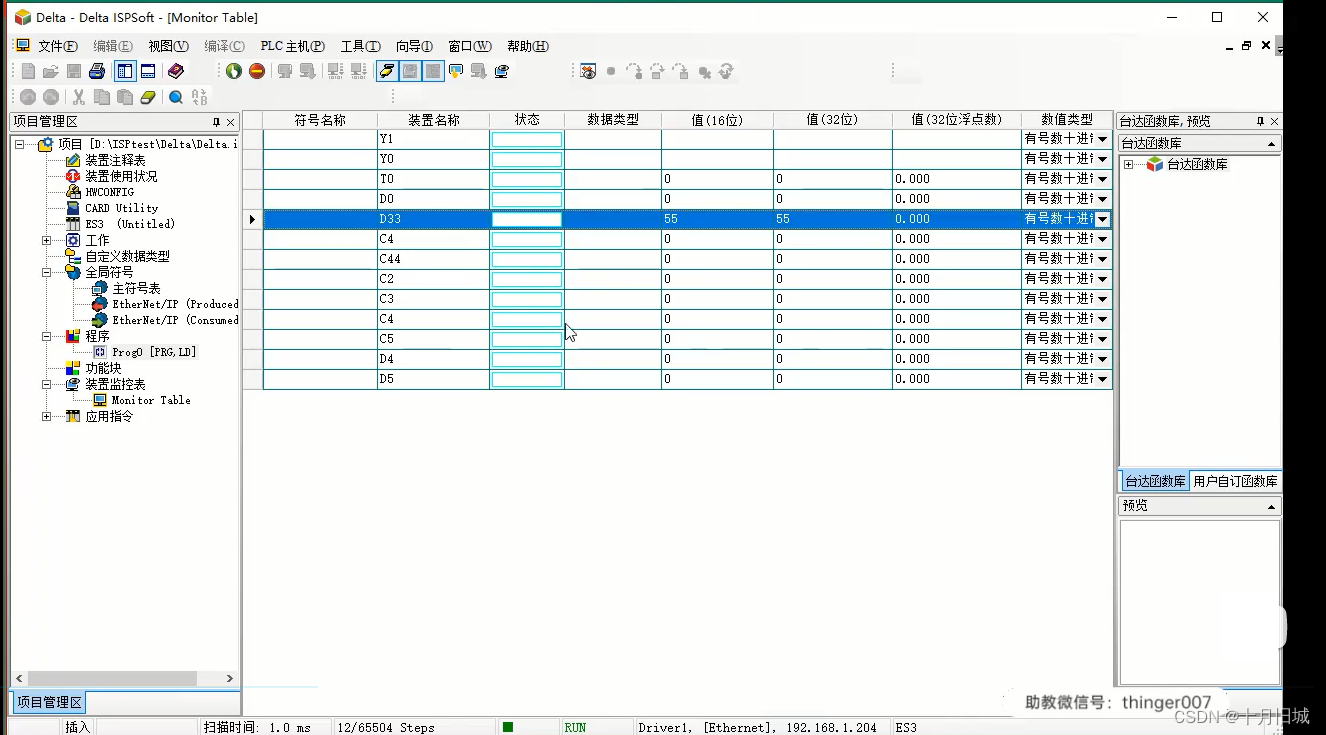Pin the 项目管理区 panel

(216, 122)
